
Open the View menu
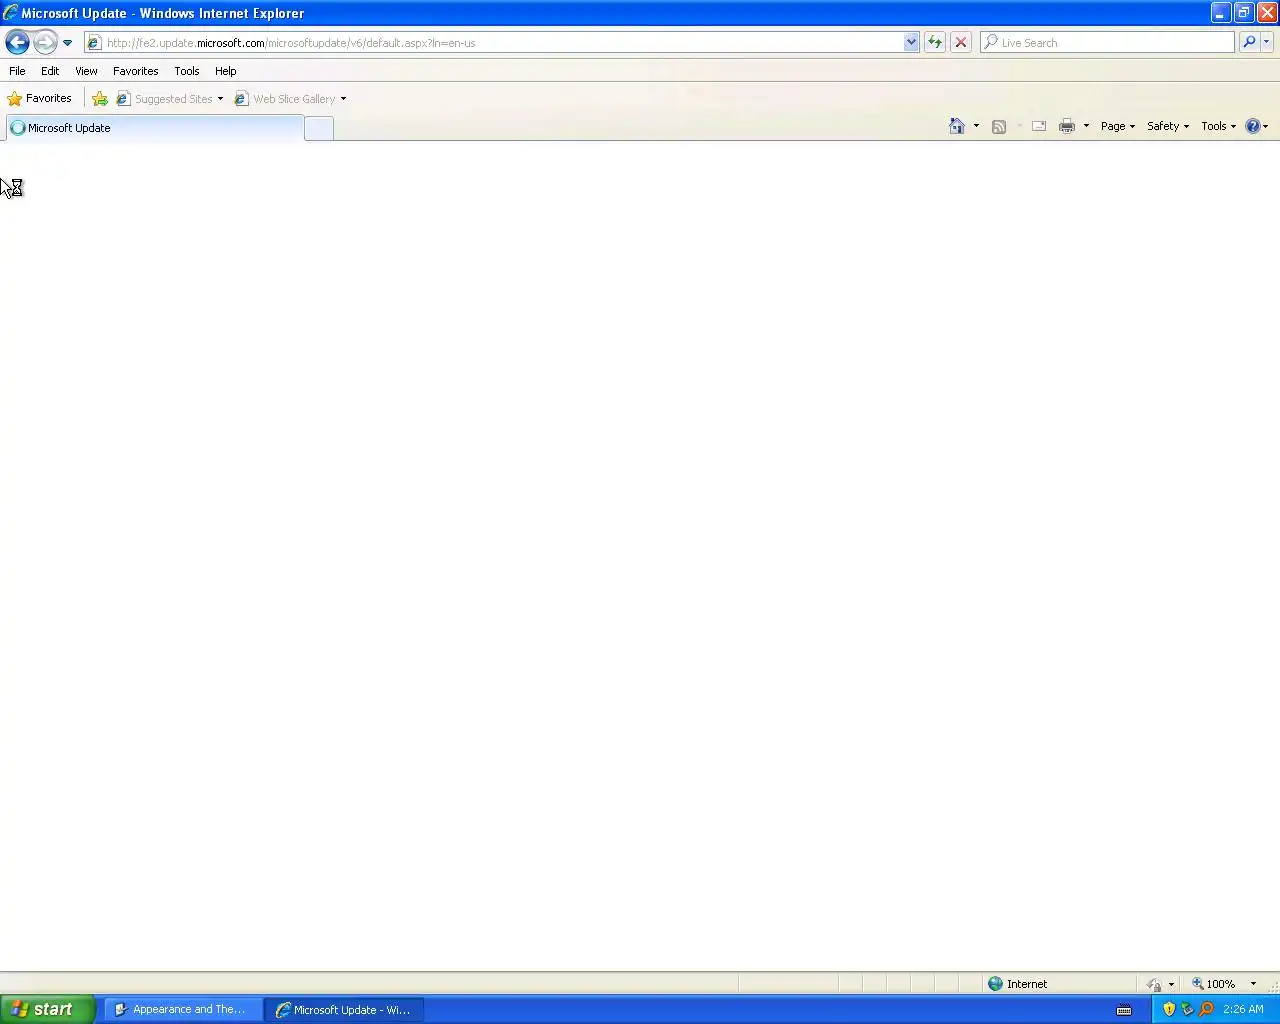(x=86, y=71)
